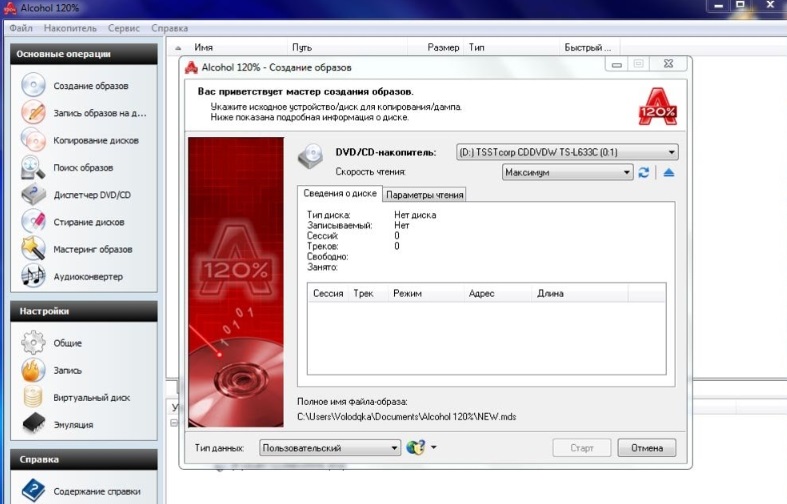Select the Копирование дисков icon

point(34,140)
